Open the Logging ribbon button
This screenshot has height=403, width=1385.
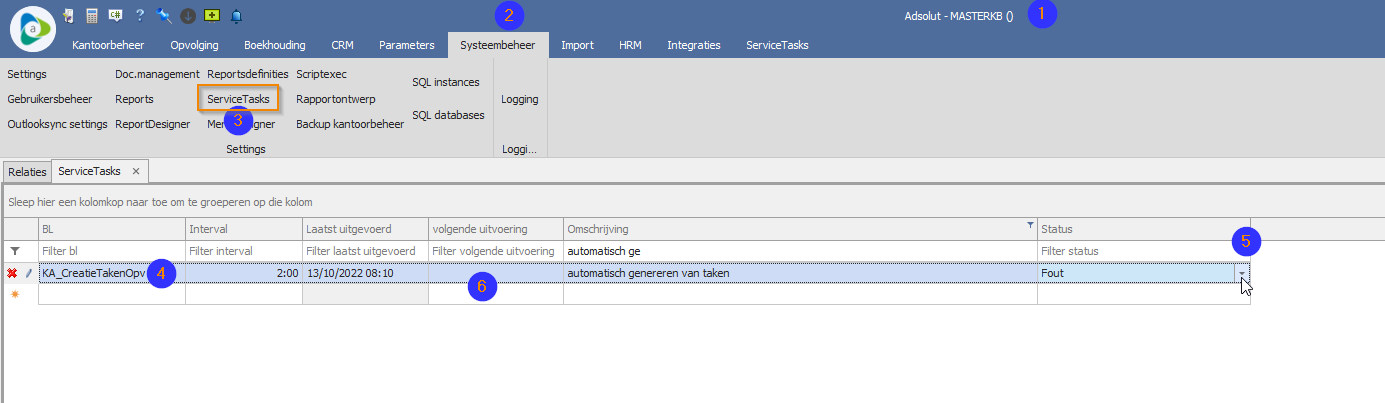pyautogui.click(x=520, y=99)
